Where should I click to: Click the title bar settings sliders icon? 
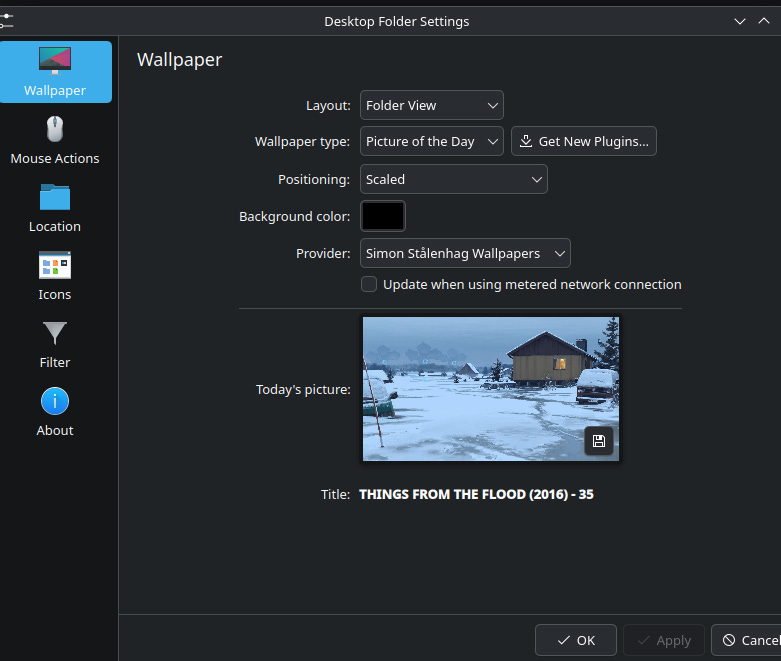[7, 21]
